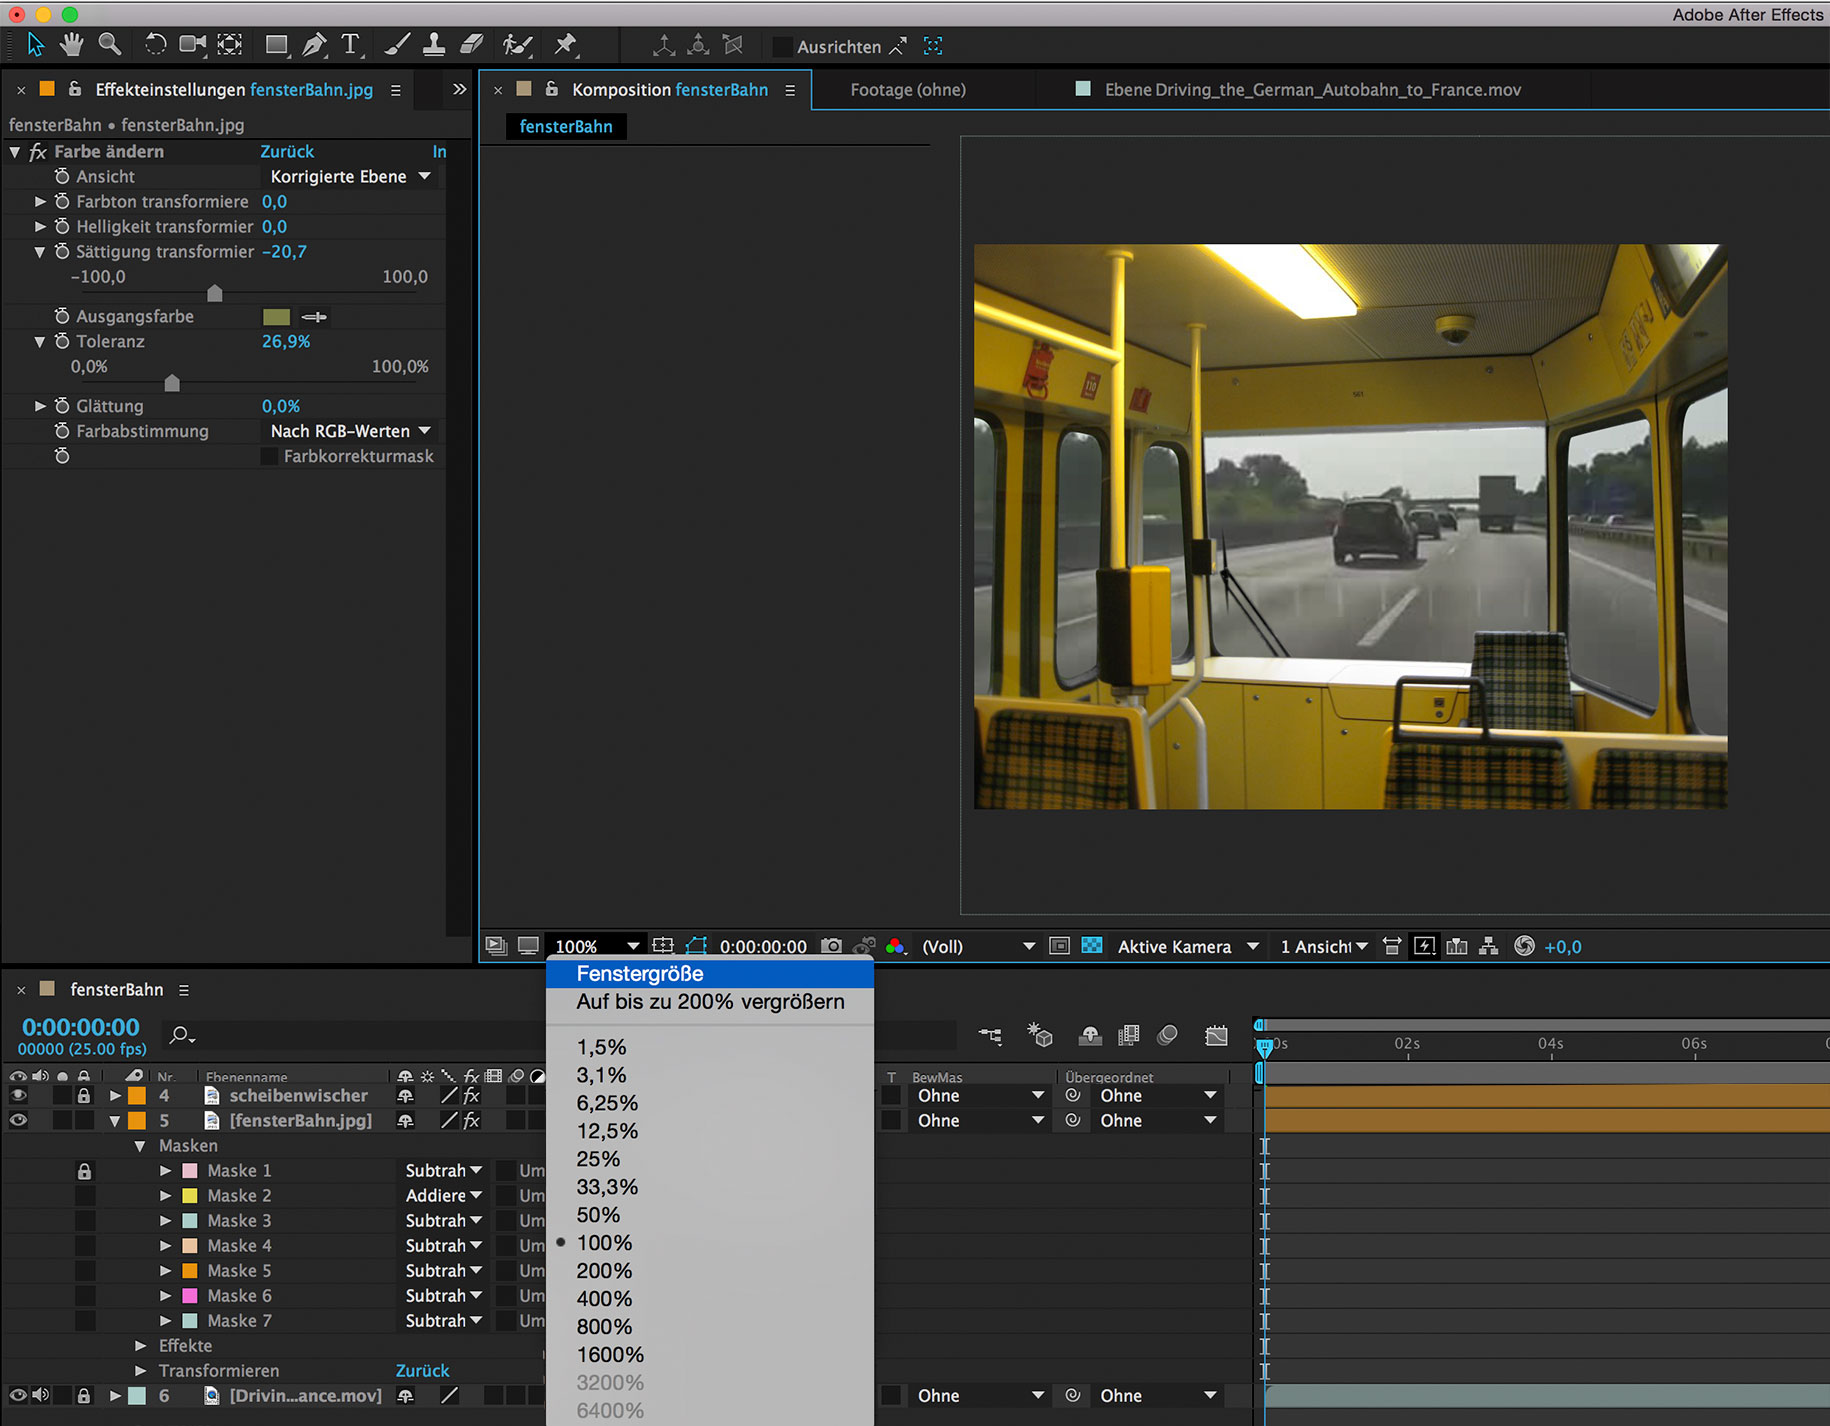Open Maske 2 Addiere mode dropdown
The width and height of the screenshot is (1830, 1426).
point(443,1196)
